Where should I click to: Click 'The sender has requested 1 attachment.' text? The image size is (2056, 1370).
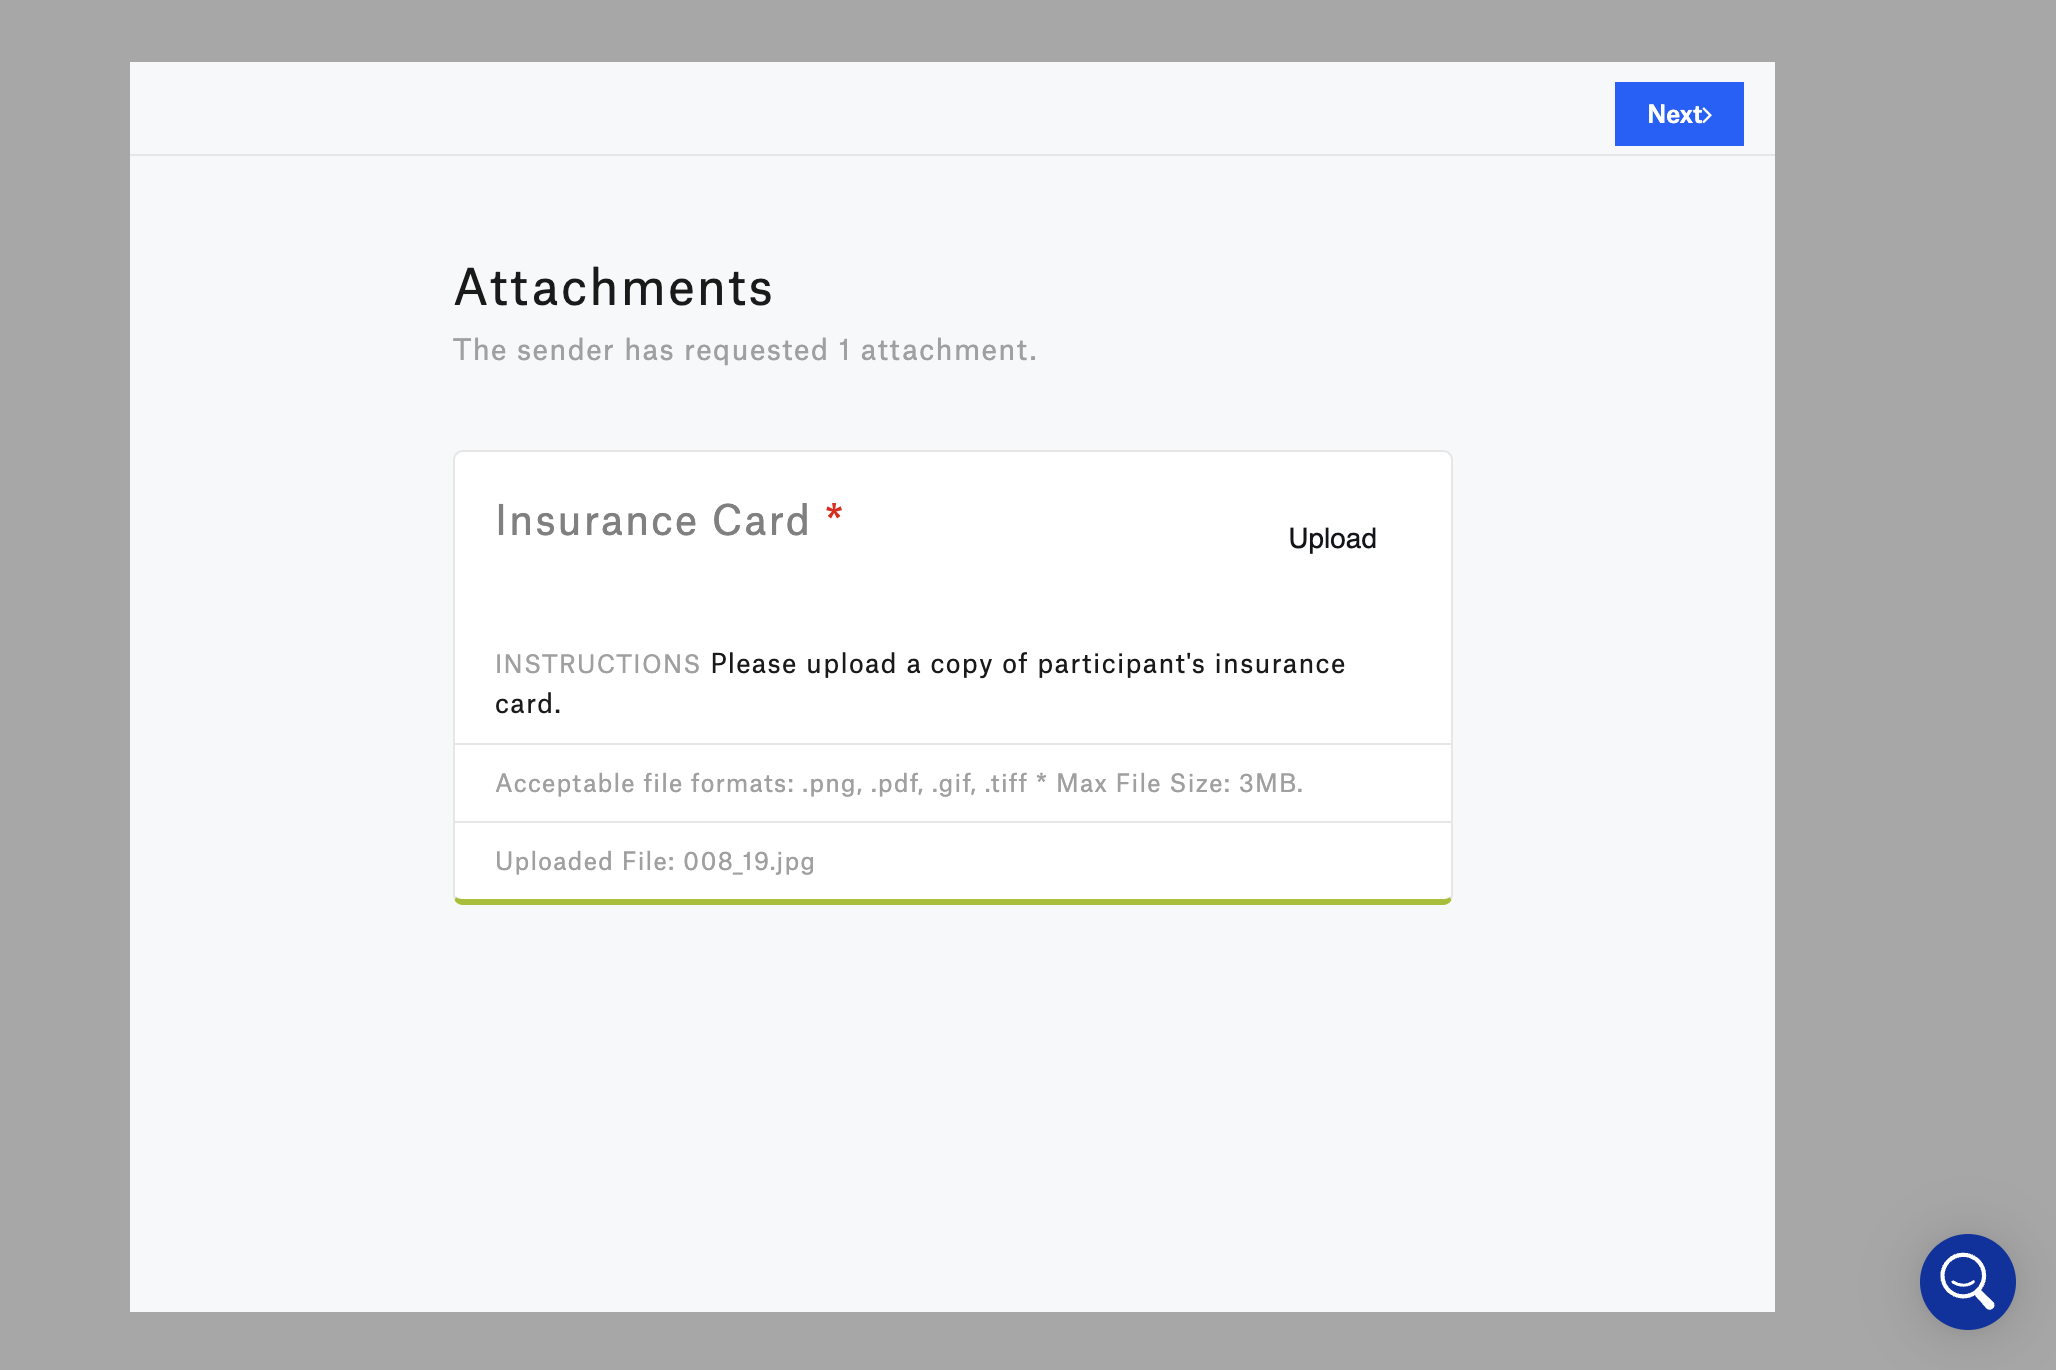point(745,350)
